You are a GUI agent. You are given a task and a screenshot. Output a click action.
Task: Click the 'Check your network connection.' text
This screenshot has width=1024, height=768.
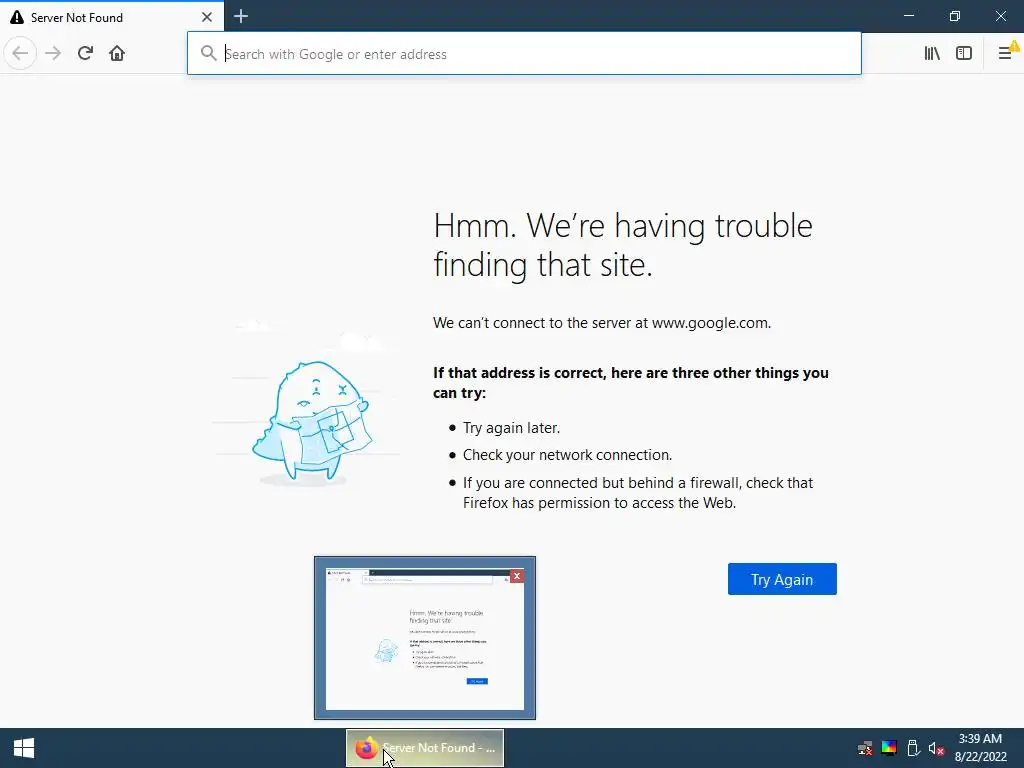click(x=567, y=455)
